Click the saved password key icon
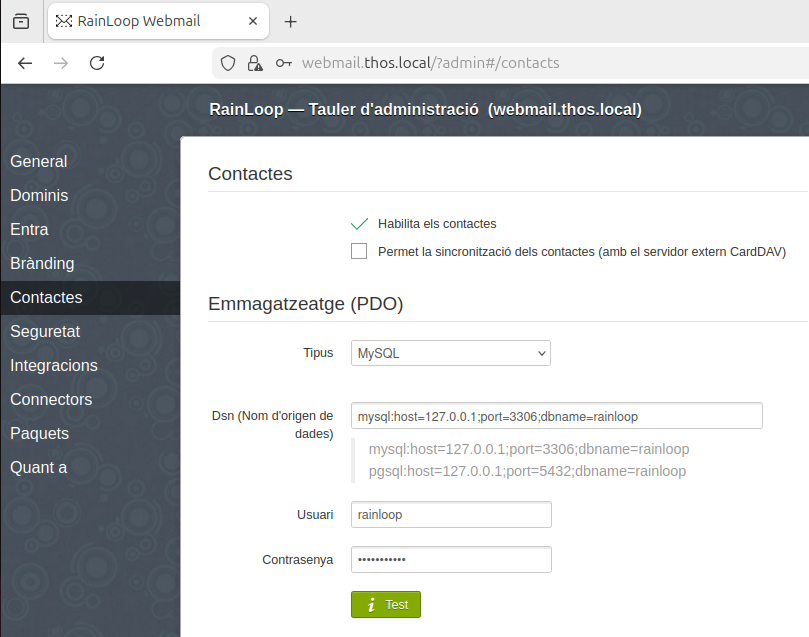Screen dimensions: 809x637 [283, 63]
